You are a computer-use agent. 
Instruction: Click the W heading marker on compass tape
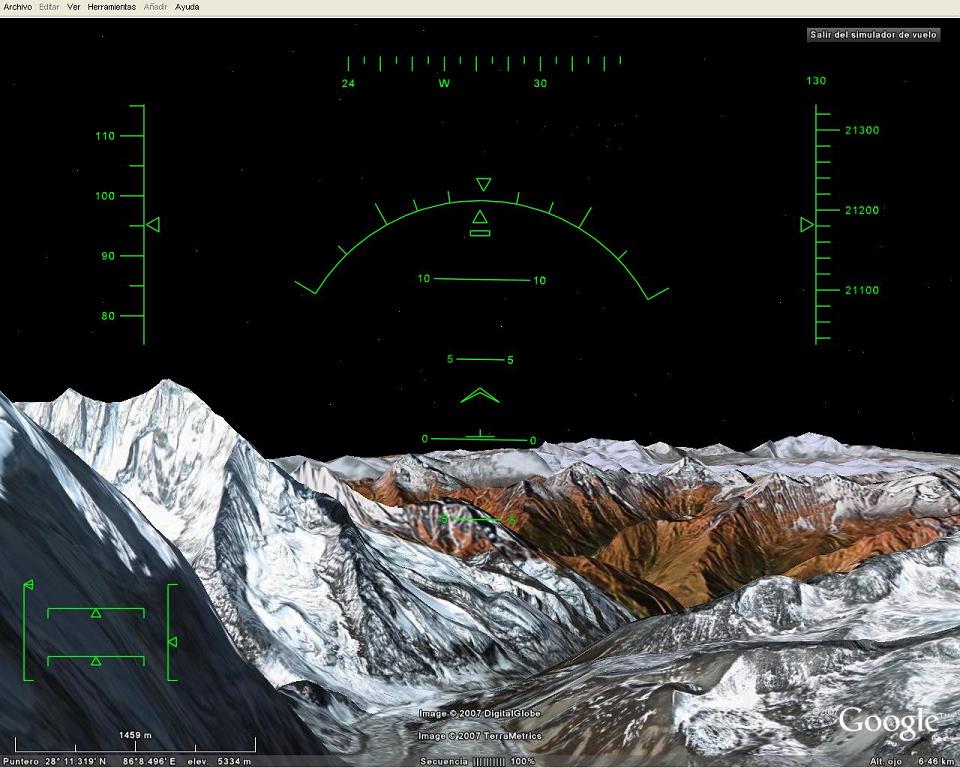[x=443, y=84]
